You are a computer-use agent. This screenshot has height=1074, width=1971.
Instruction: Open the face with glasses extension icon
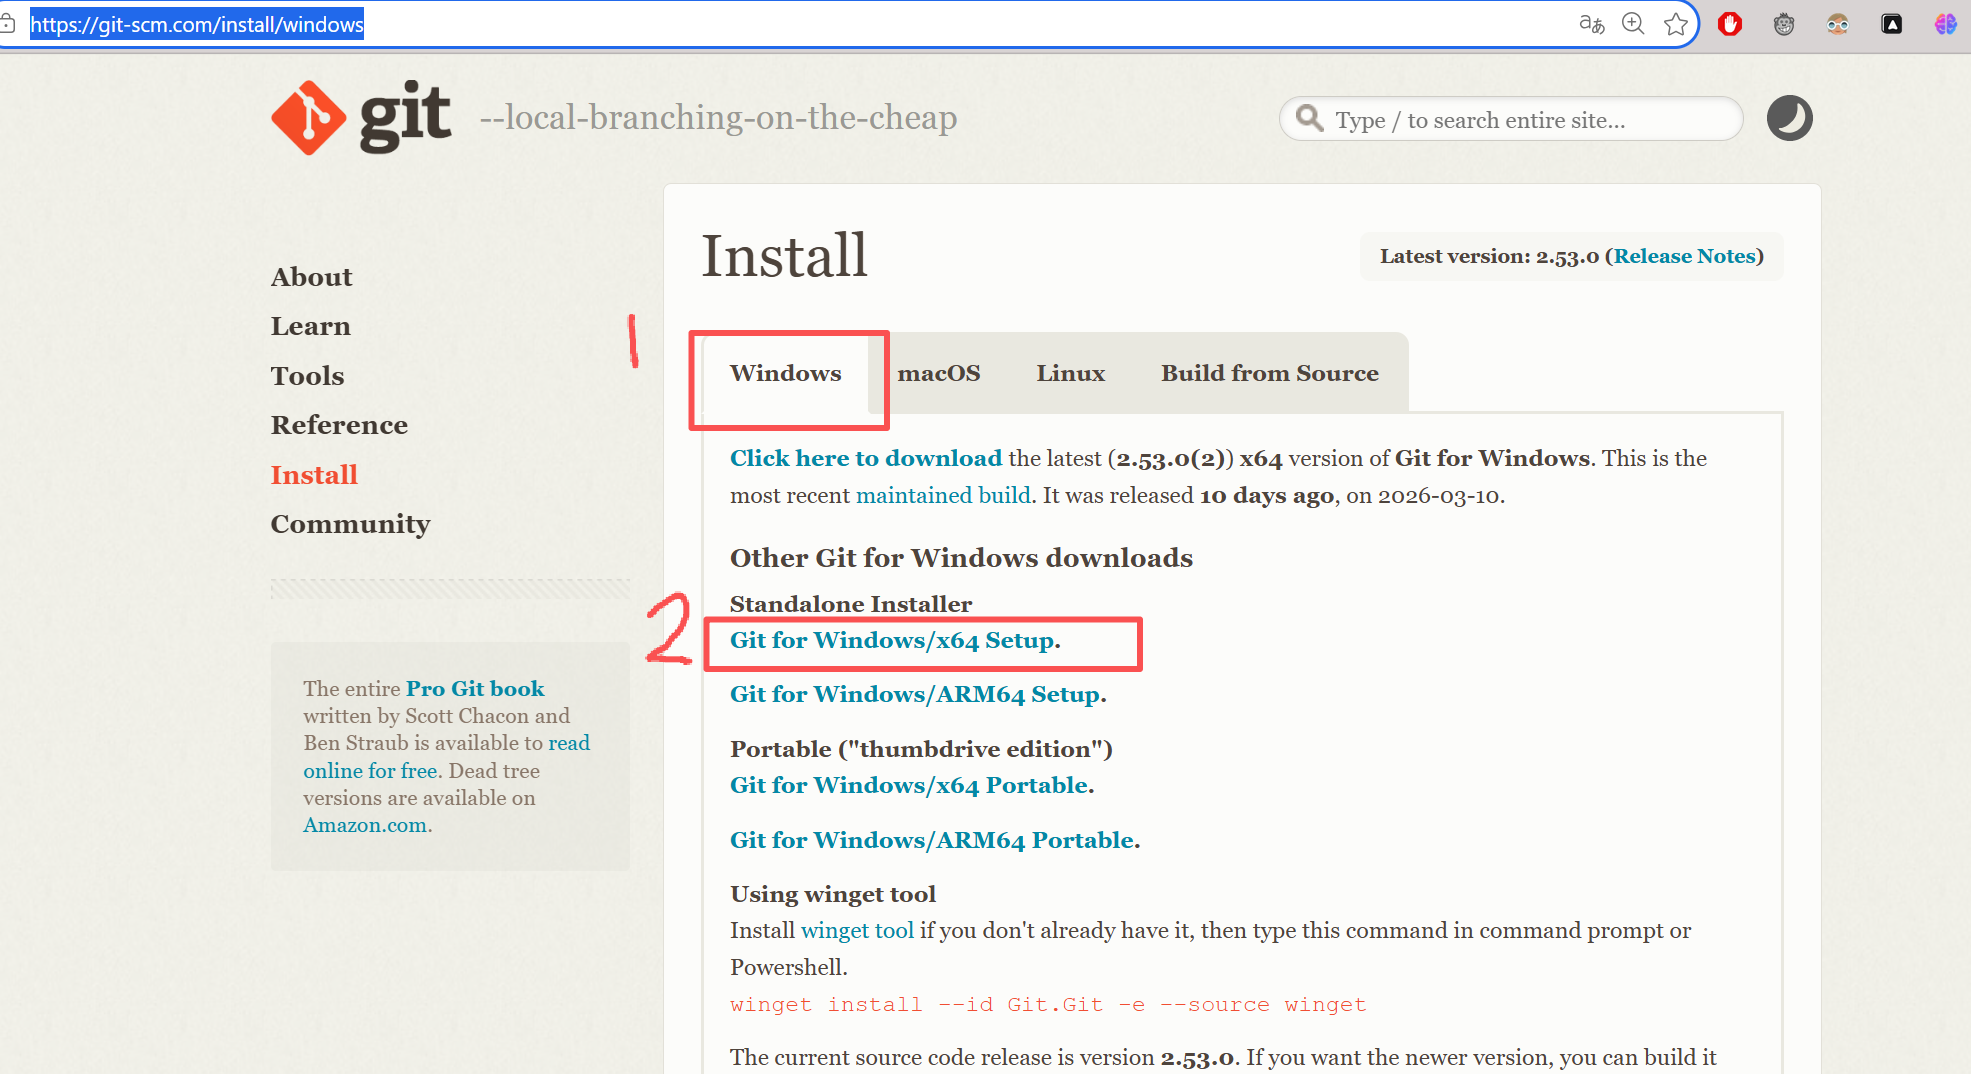(1838, 24)
